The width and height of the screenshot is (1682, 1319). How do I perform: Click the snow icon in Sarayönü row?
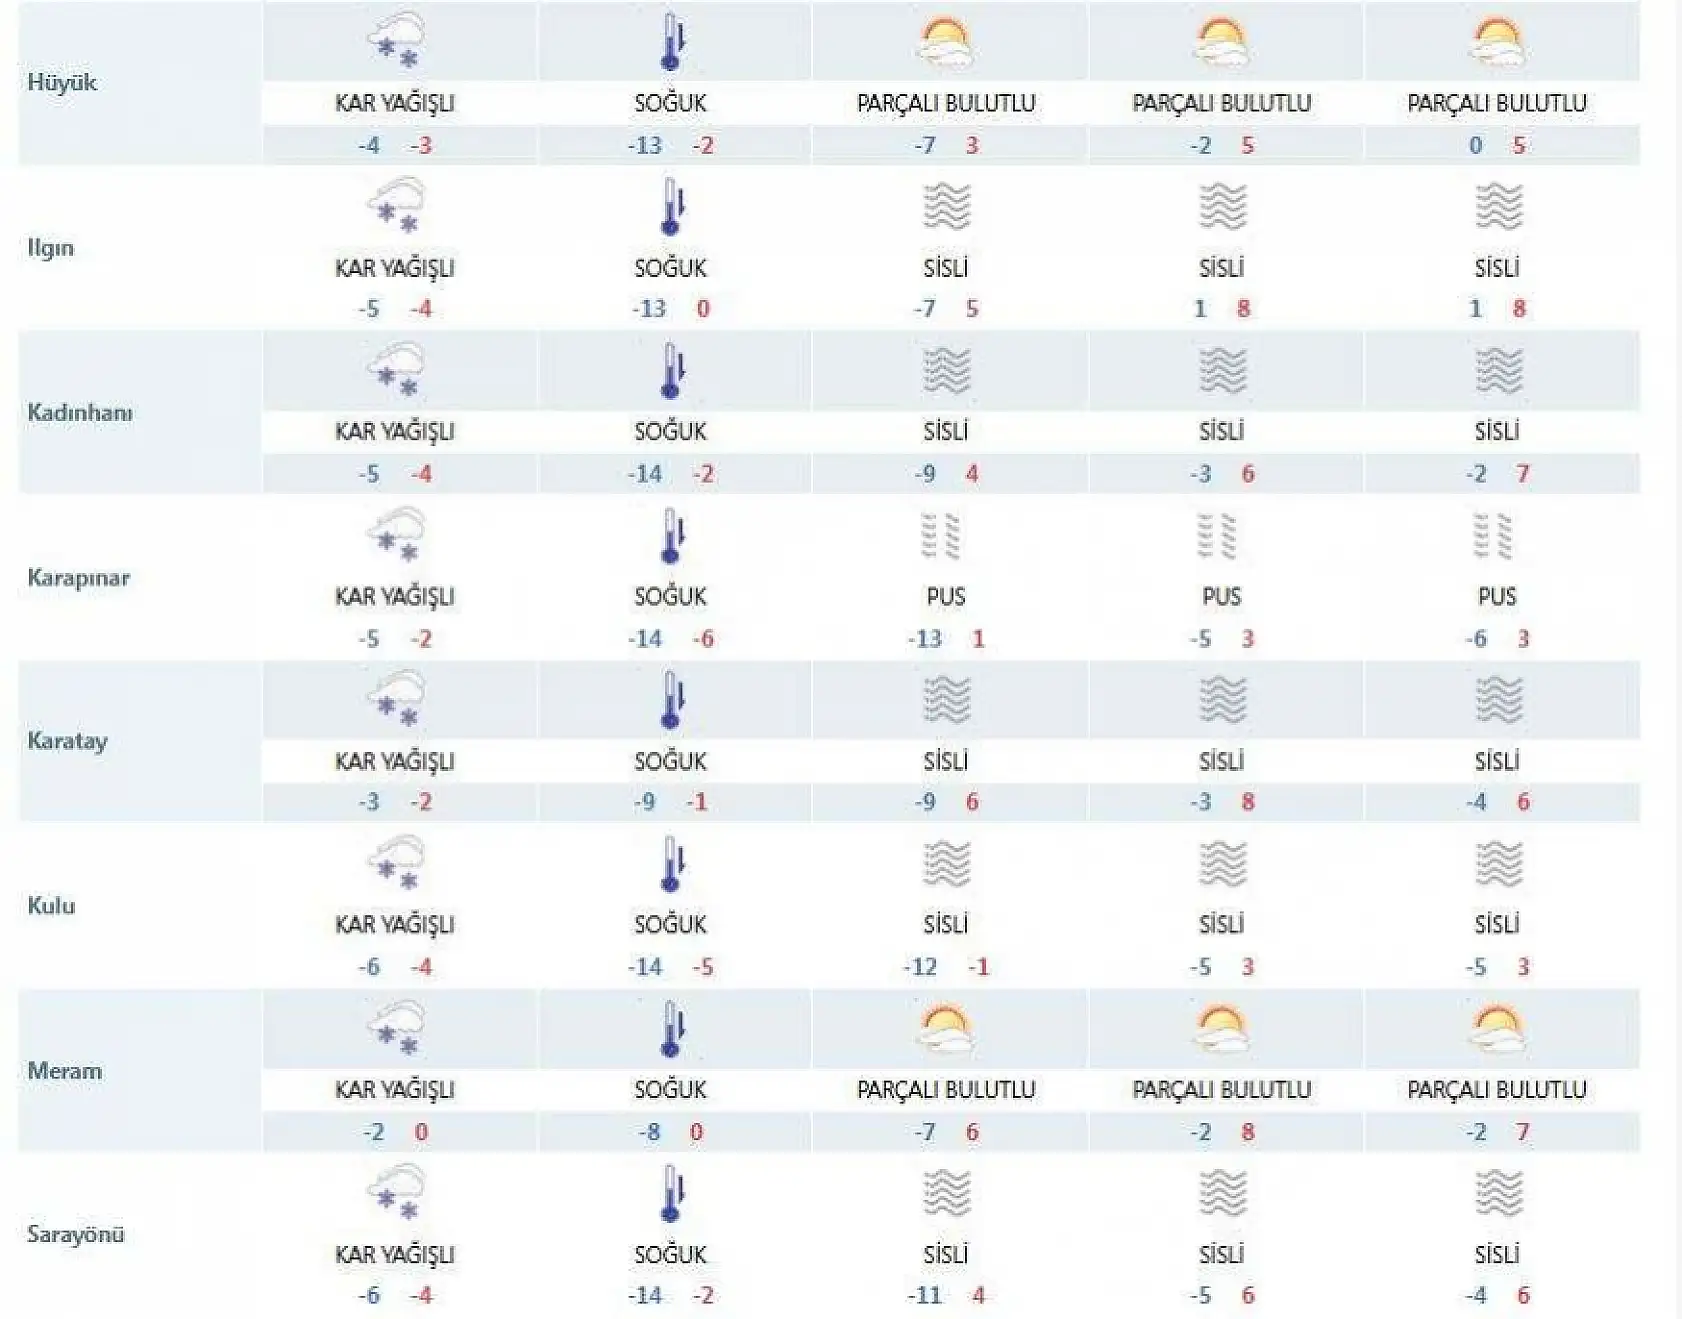[x=396, y=1193]
